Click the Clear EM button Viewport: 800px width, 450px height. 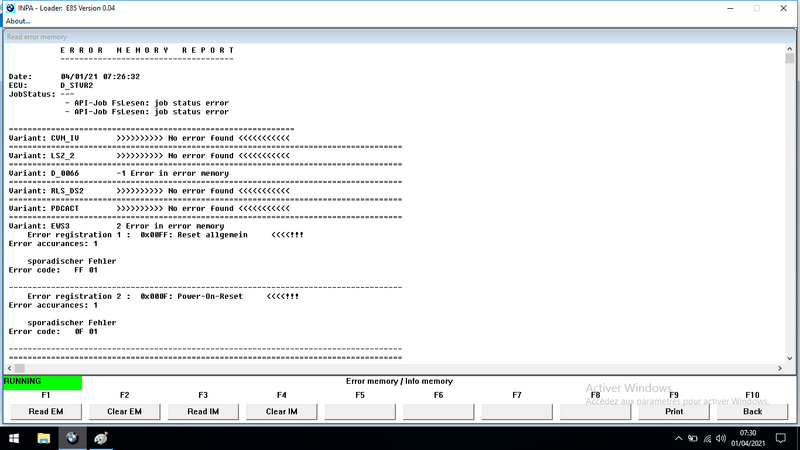[124, 411]
